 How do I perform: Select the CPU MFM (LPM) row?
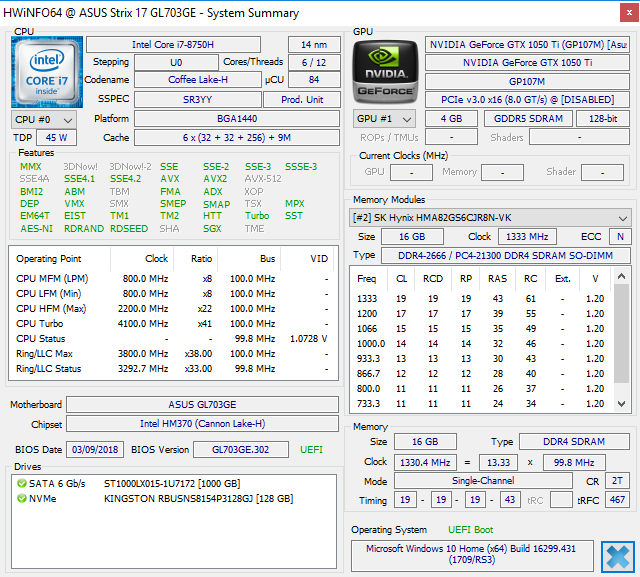coord(173,279)
